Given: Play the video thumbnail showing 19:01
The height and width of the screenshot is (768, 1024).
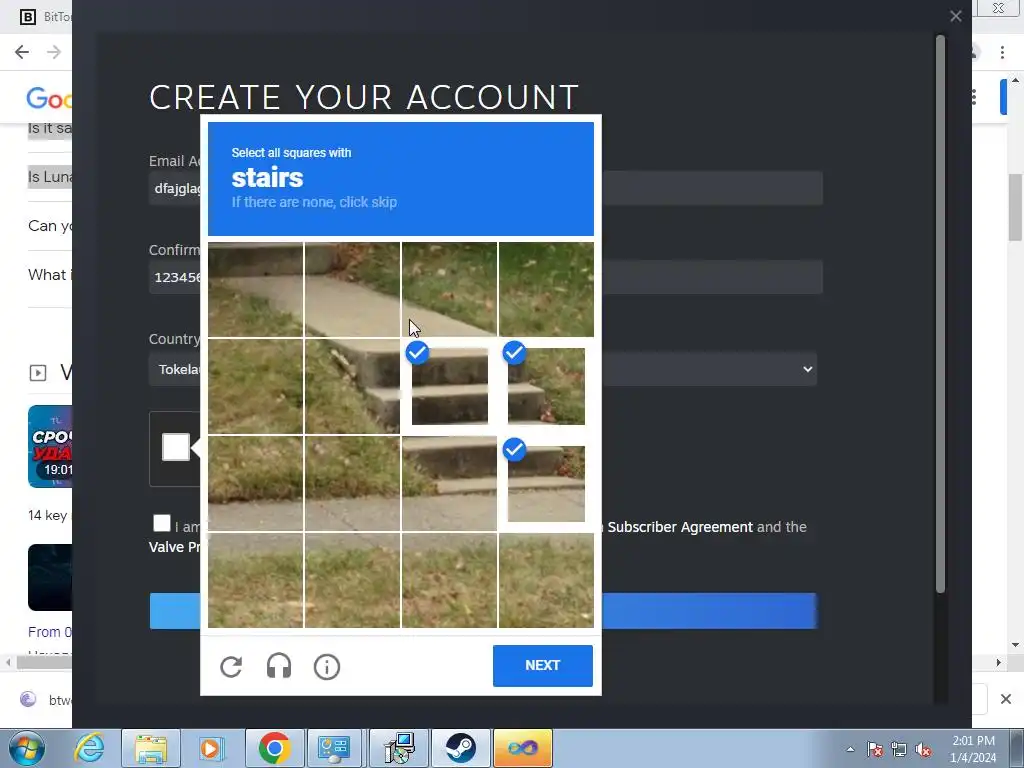Looking at the screenshot, I should 50,447.
